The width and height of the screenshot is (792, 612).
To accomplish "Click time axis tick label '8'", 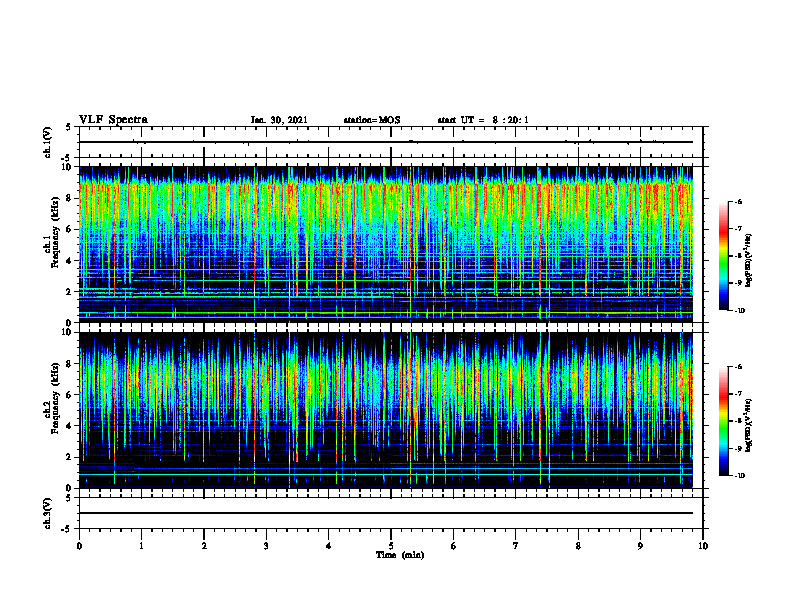I will click(x=578, y=546).
